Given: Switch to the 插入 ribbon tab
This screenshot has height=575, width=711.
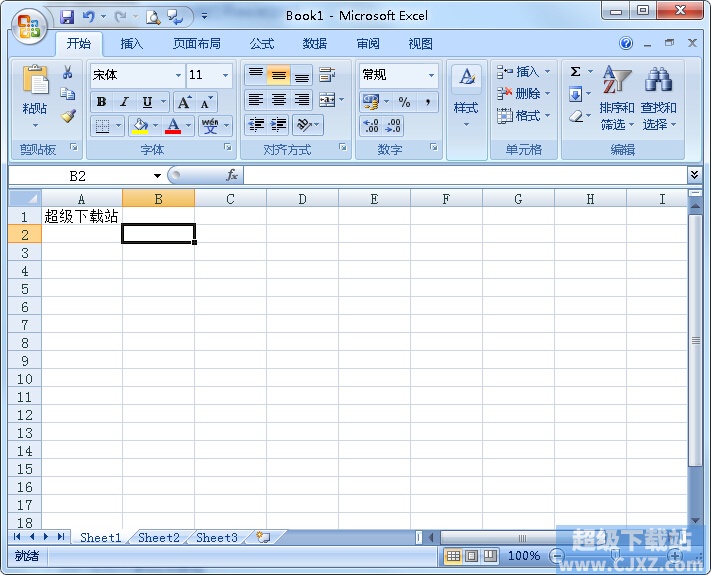Looking at the screenshot, I should [x=132, y=44].
